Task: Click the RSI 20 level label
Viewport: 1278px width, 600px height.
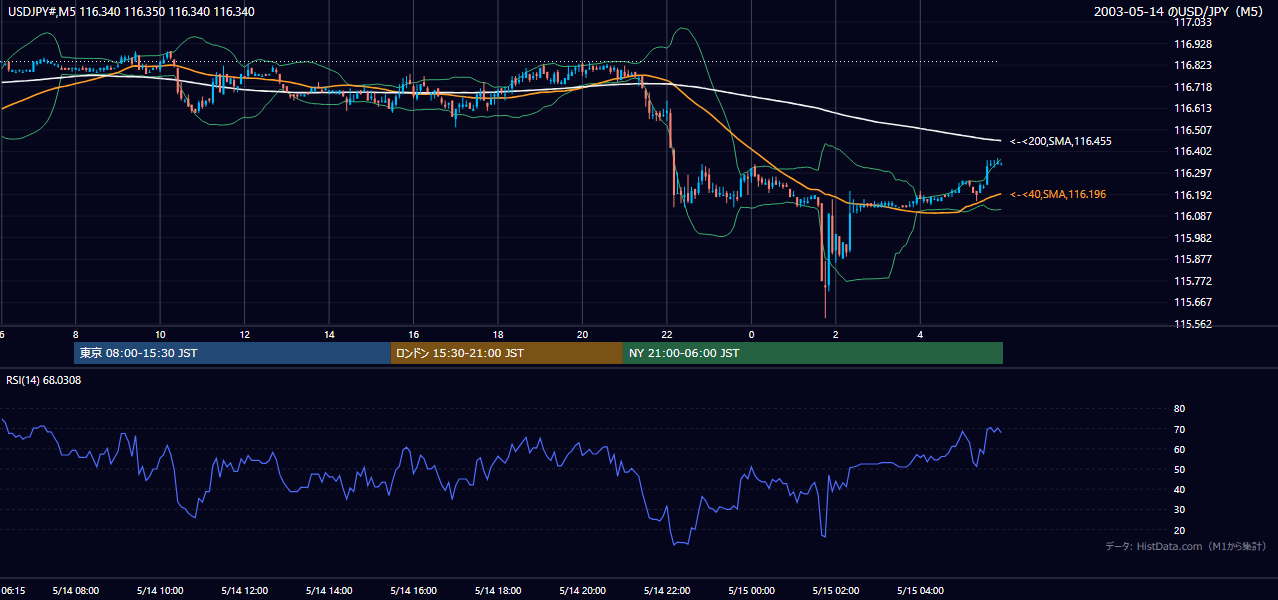Action: click(x=1179, y=530)
